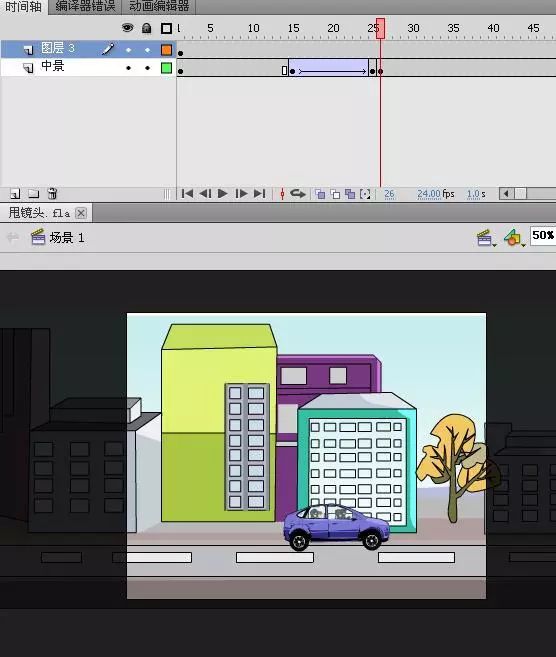Toggle visibility dot of 中景 layer
556x657 pixels.
[x=128, y=68]
